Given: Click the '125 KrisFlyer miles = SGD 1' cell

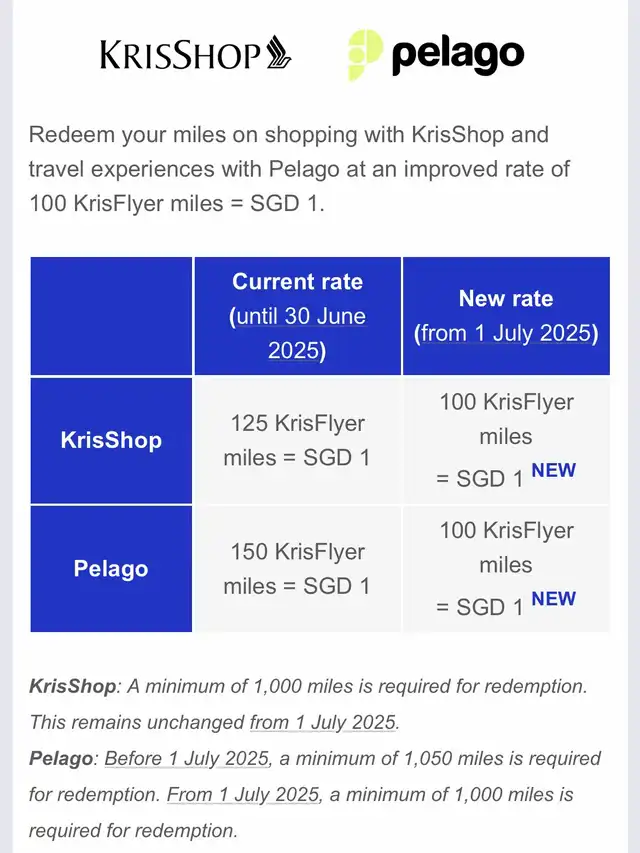Looking at the screenshot, I should pos(298,440).
